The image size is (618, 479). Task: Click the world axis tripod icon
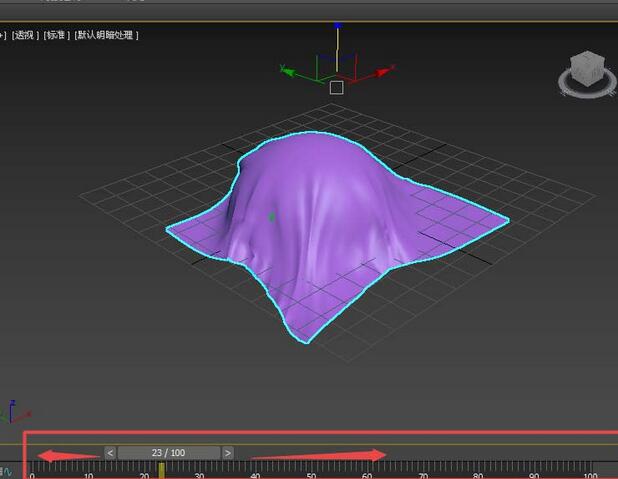(14, 411)
